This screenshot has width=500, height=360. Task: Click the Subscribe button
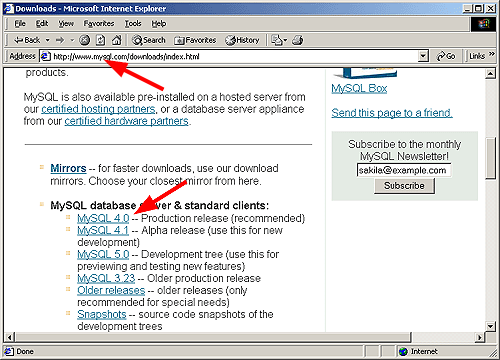tap(404, 186)
